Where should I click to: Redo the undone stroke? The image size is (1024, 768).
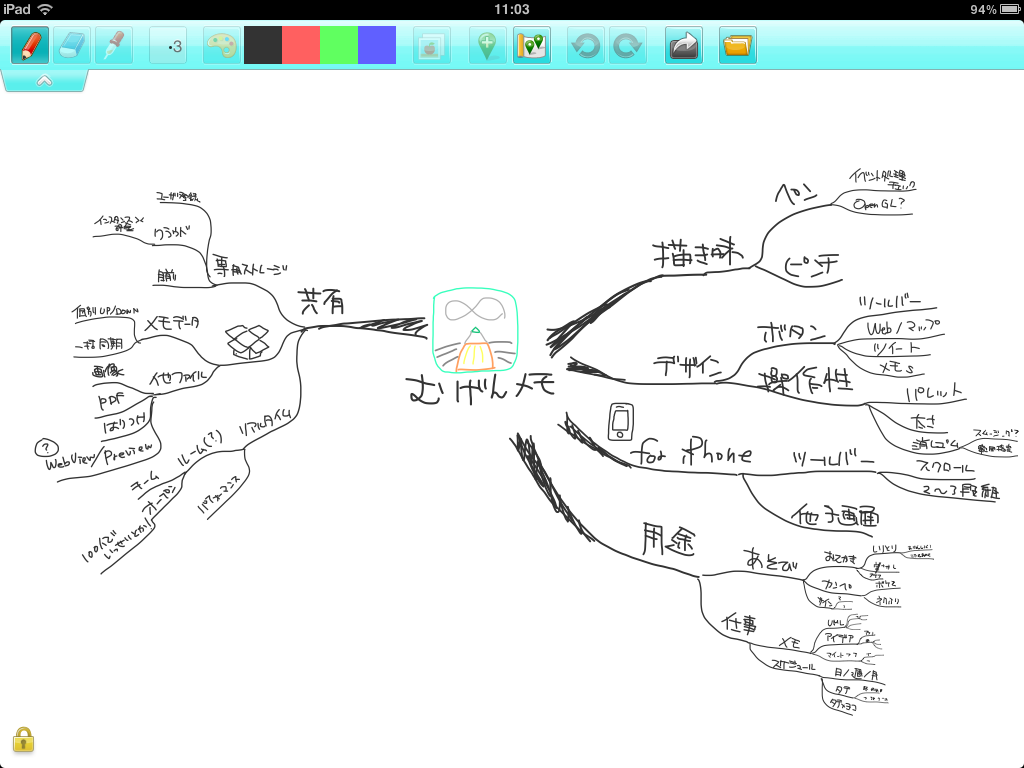coord(627,46)
